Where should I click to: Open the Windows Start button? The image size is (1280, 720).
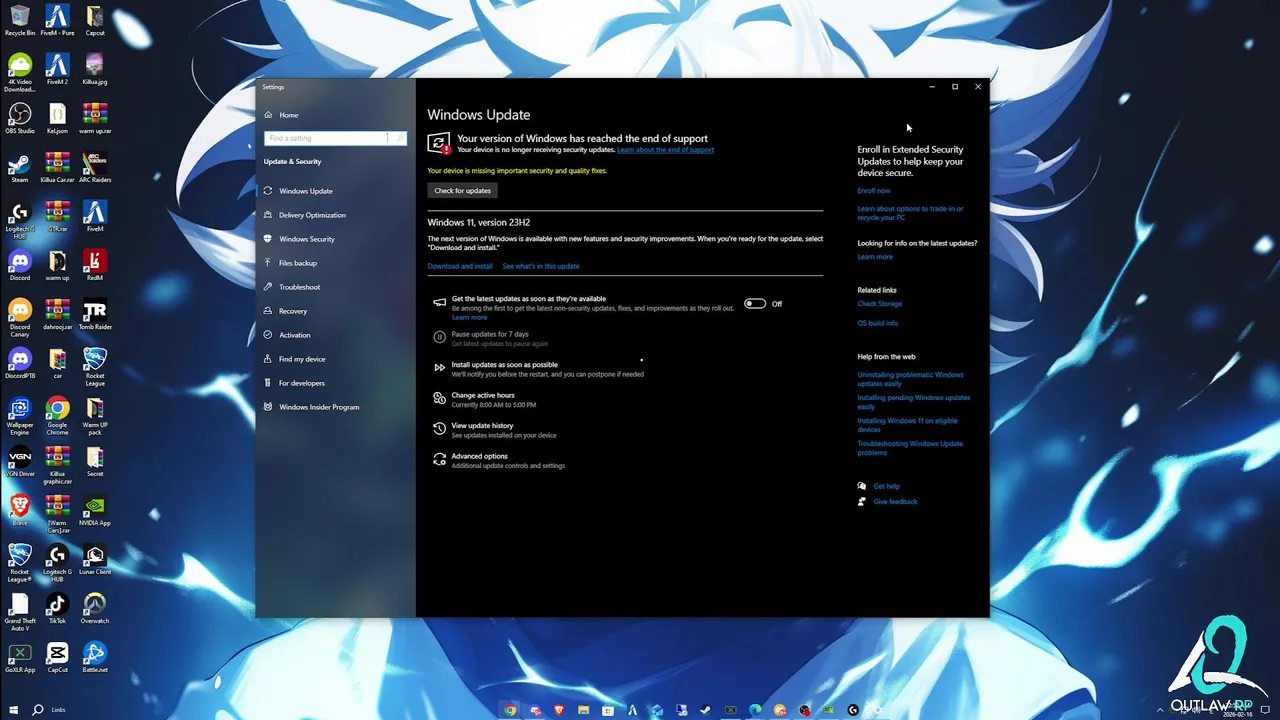tap(13, 710)
